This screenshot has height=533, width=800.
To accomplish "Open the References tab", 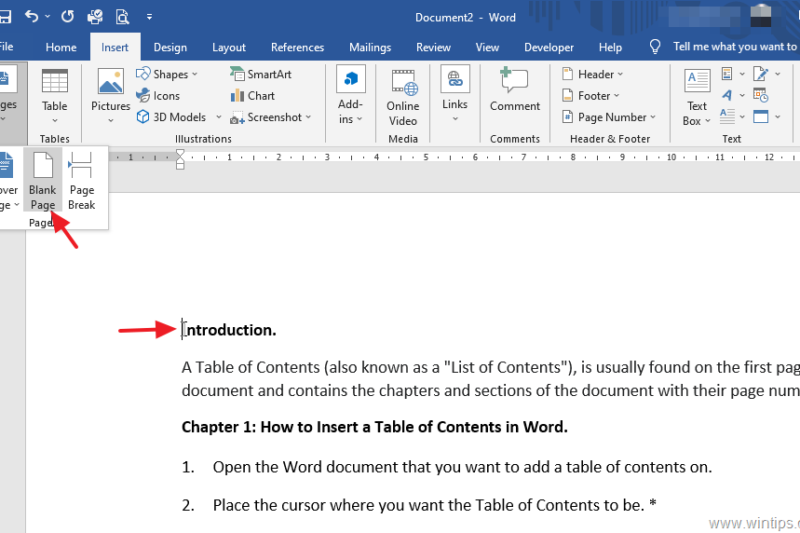I will 297,47.
